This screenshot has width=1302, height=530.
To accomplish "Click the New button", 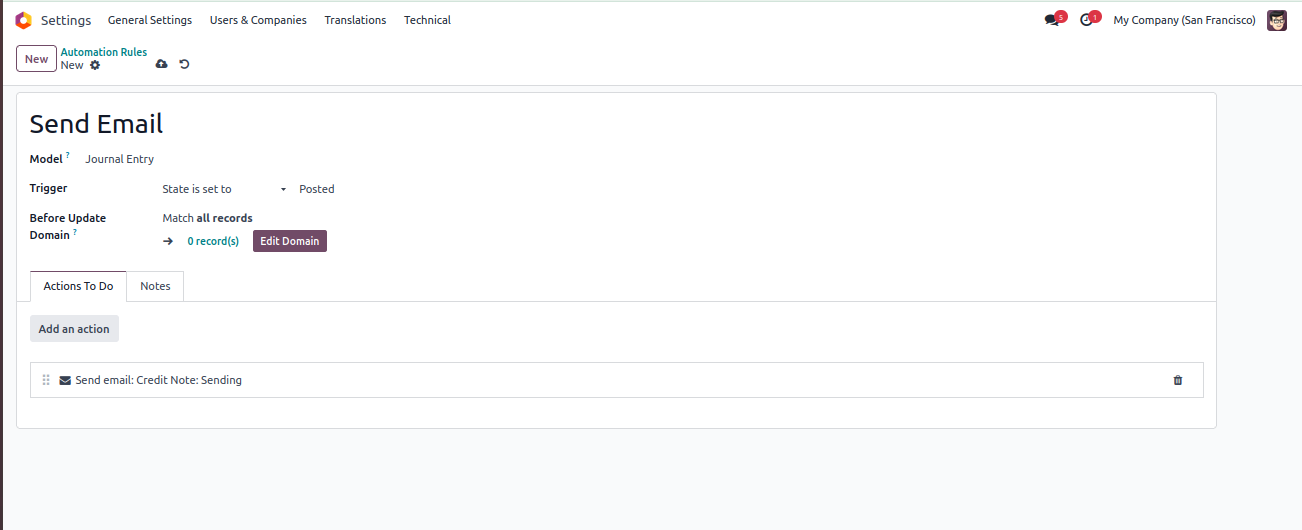I will point(36,59).
